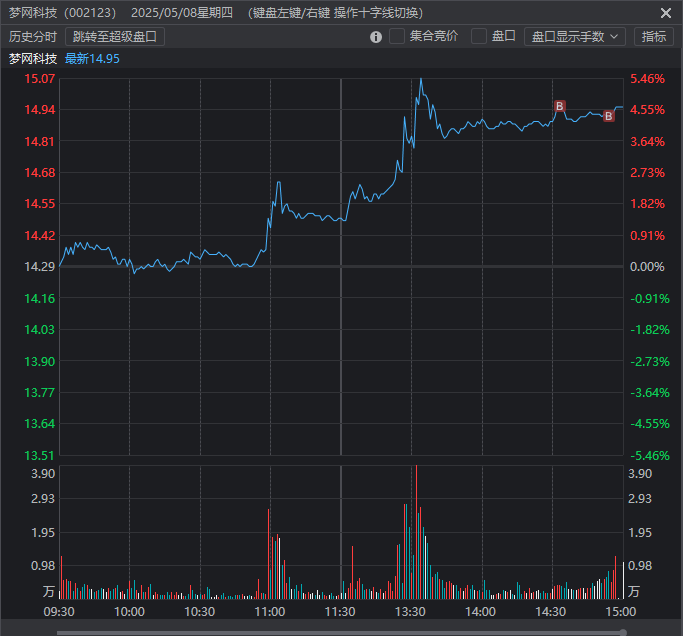Screen dimensions: 683x636
Task: Click the 14:00 time label on the axis
Action: point(481,611)
